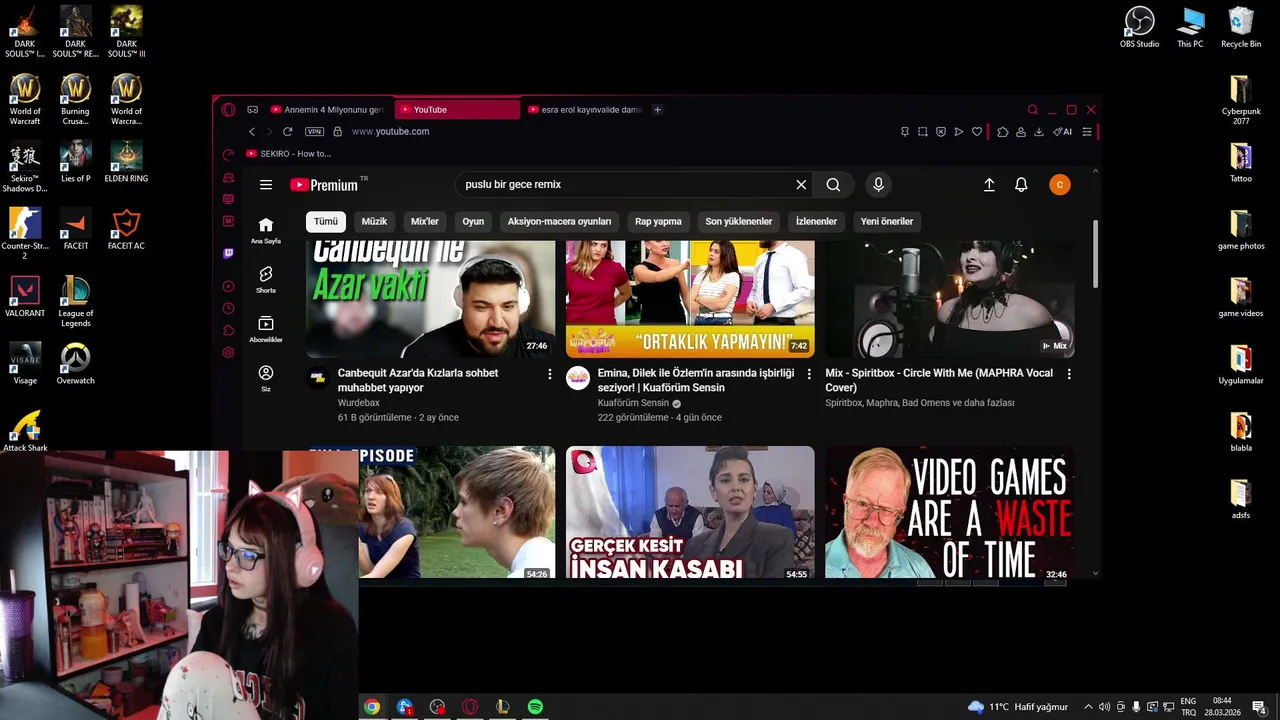This screenshot has width=1280, height=720.
Task: Click the heart bookmark icon in toolbar
Action: [x=977, y=132]
